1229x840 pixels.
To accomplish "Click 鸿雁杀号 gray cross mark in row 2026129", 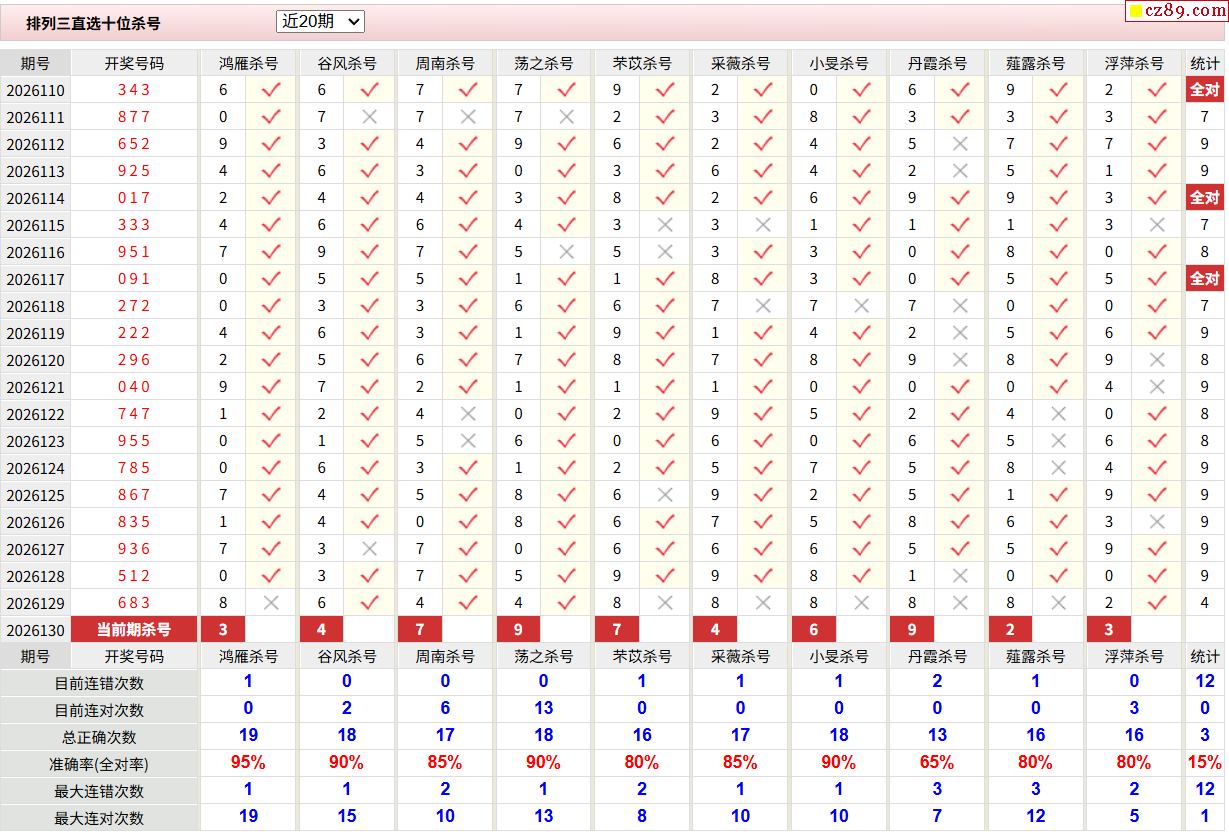I will point(271,603).
